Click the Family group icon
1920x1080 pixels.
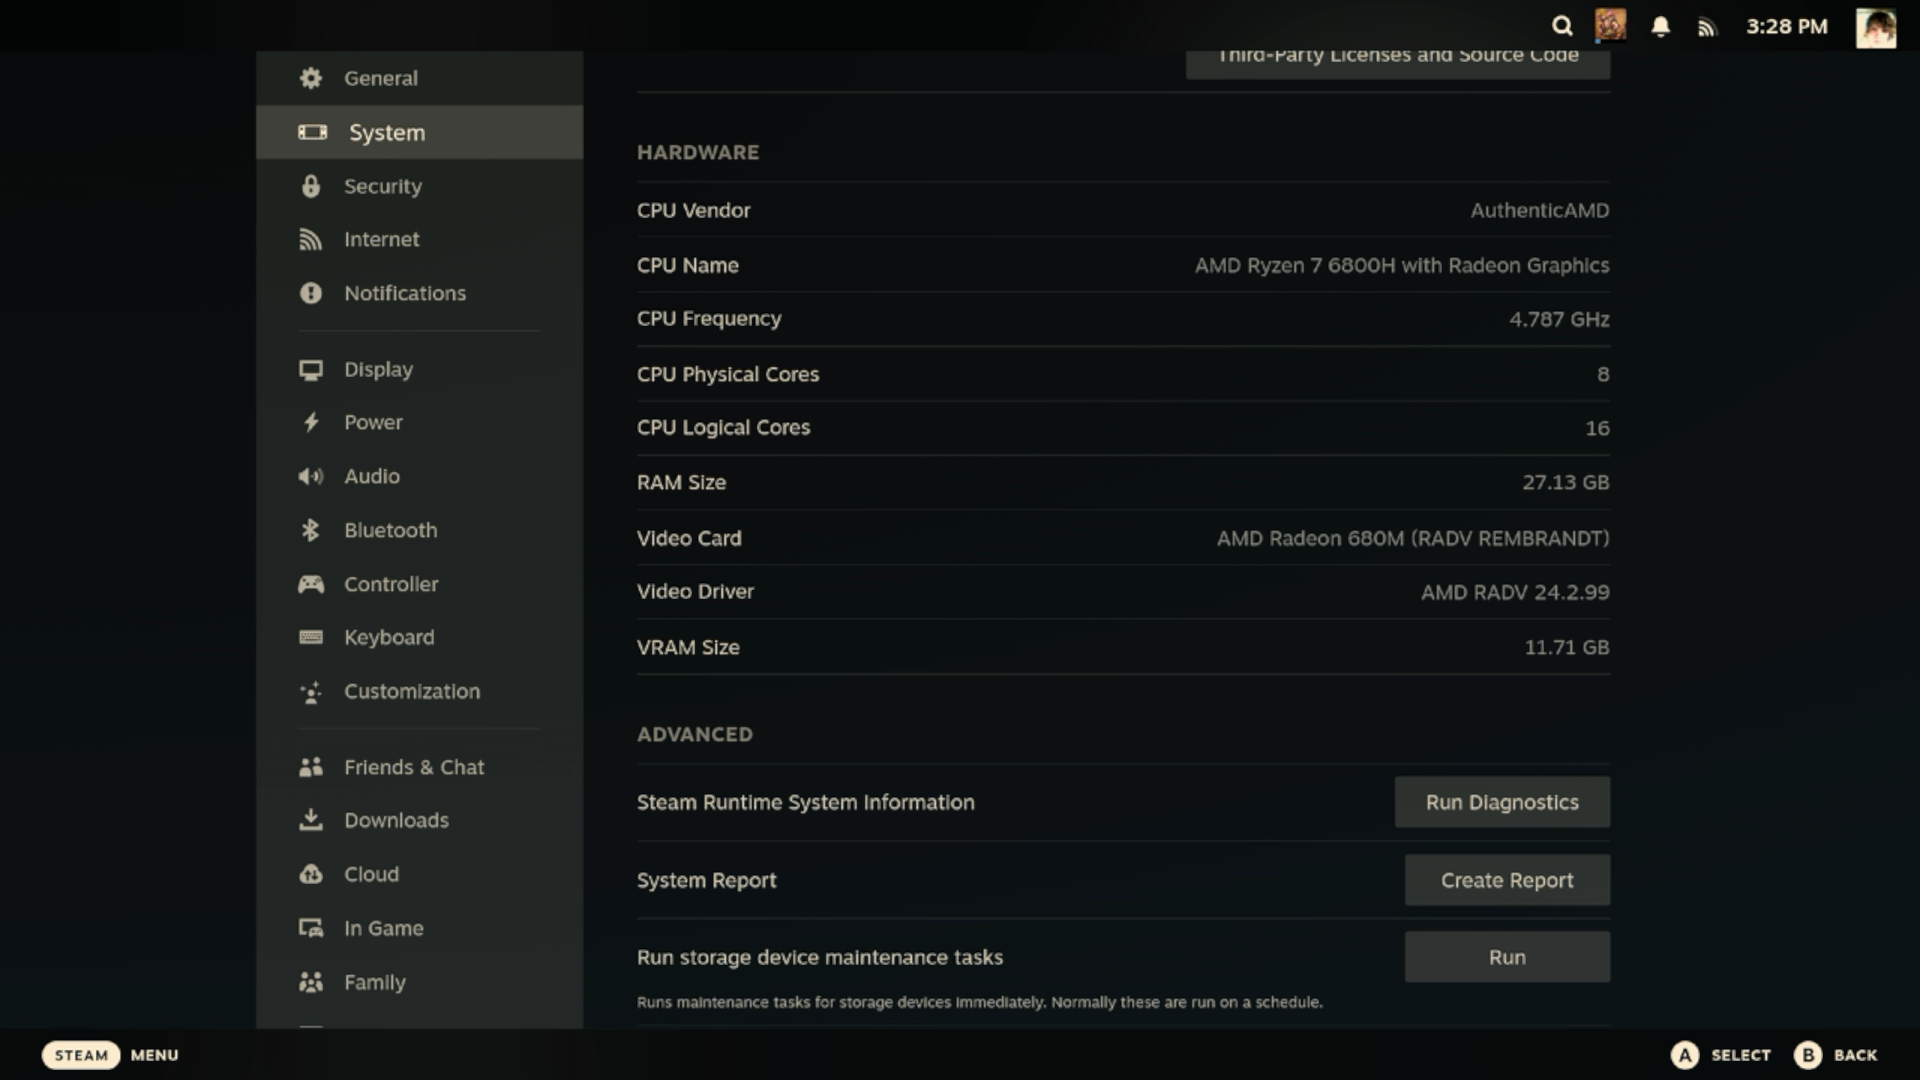tap(311, 982)
